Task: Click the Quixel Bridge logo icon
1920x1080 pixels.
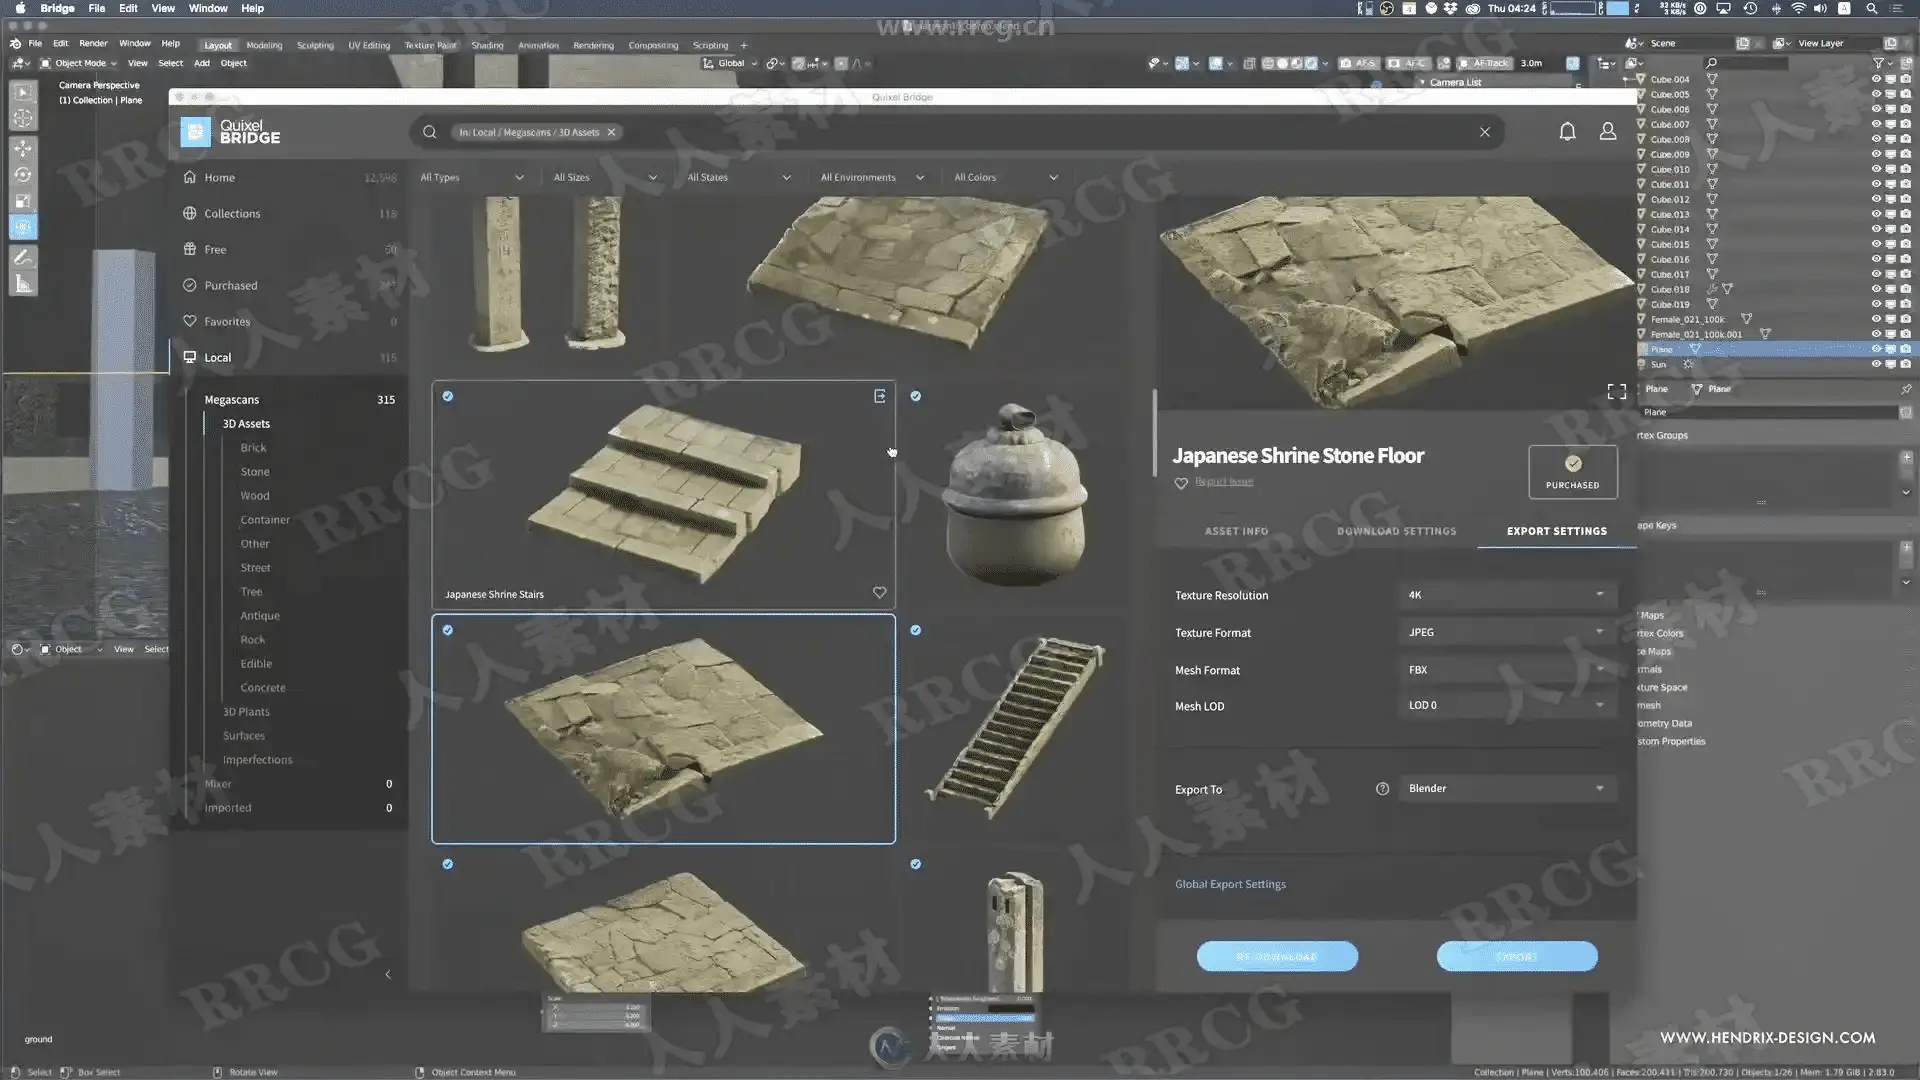Action: point(196,132)
